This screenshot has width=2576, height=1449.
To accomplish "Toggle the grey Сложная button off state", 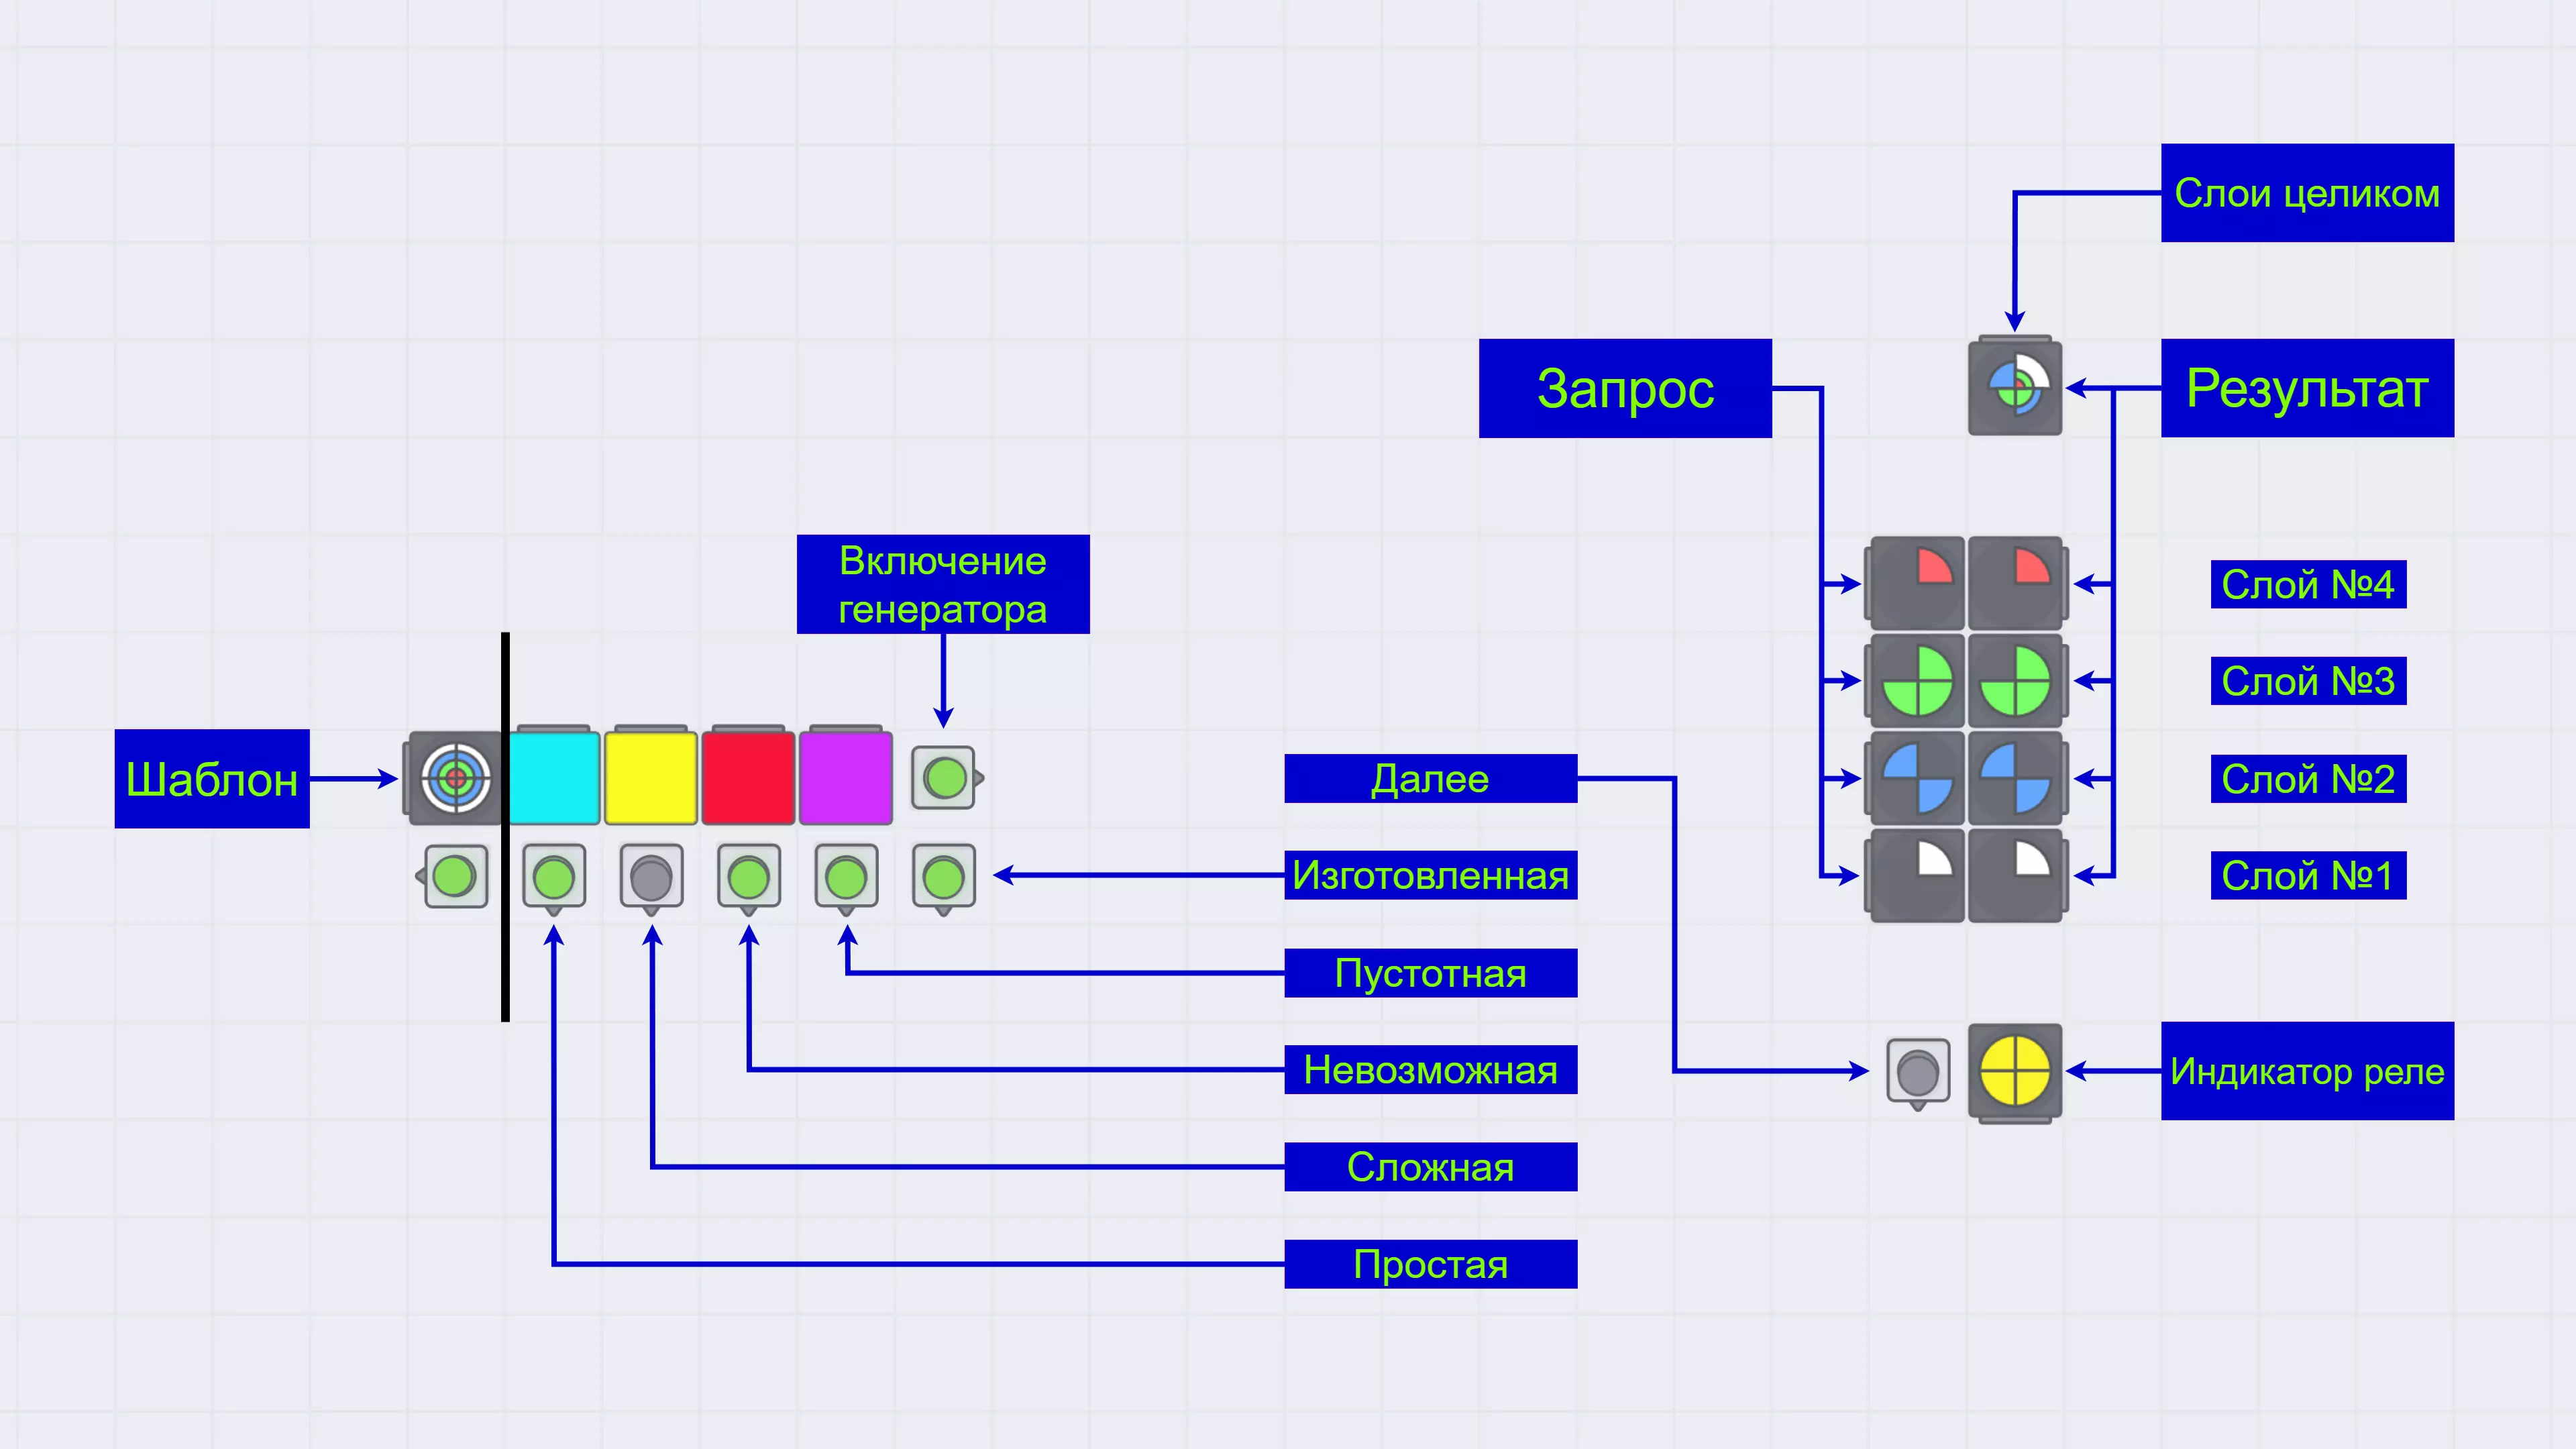I will tap(651, 878).
